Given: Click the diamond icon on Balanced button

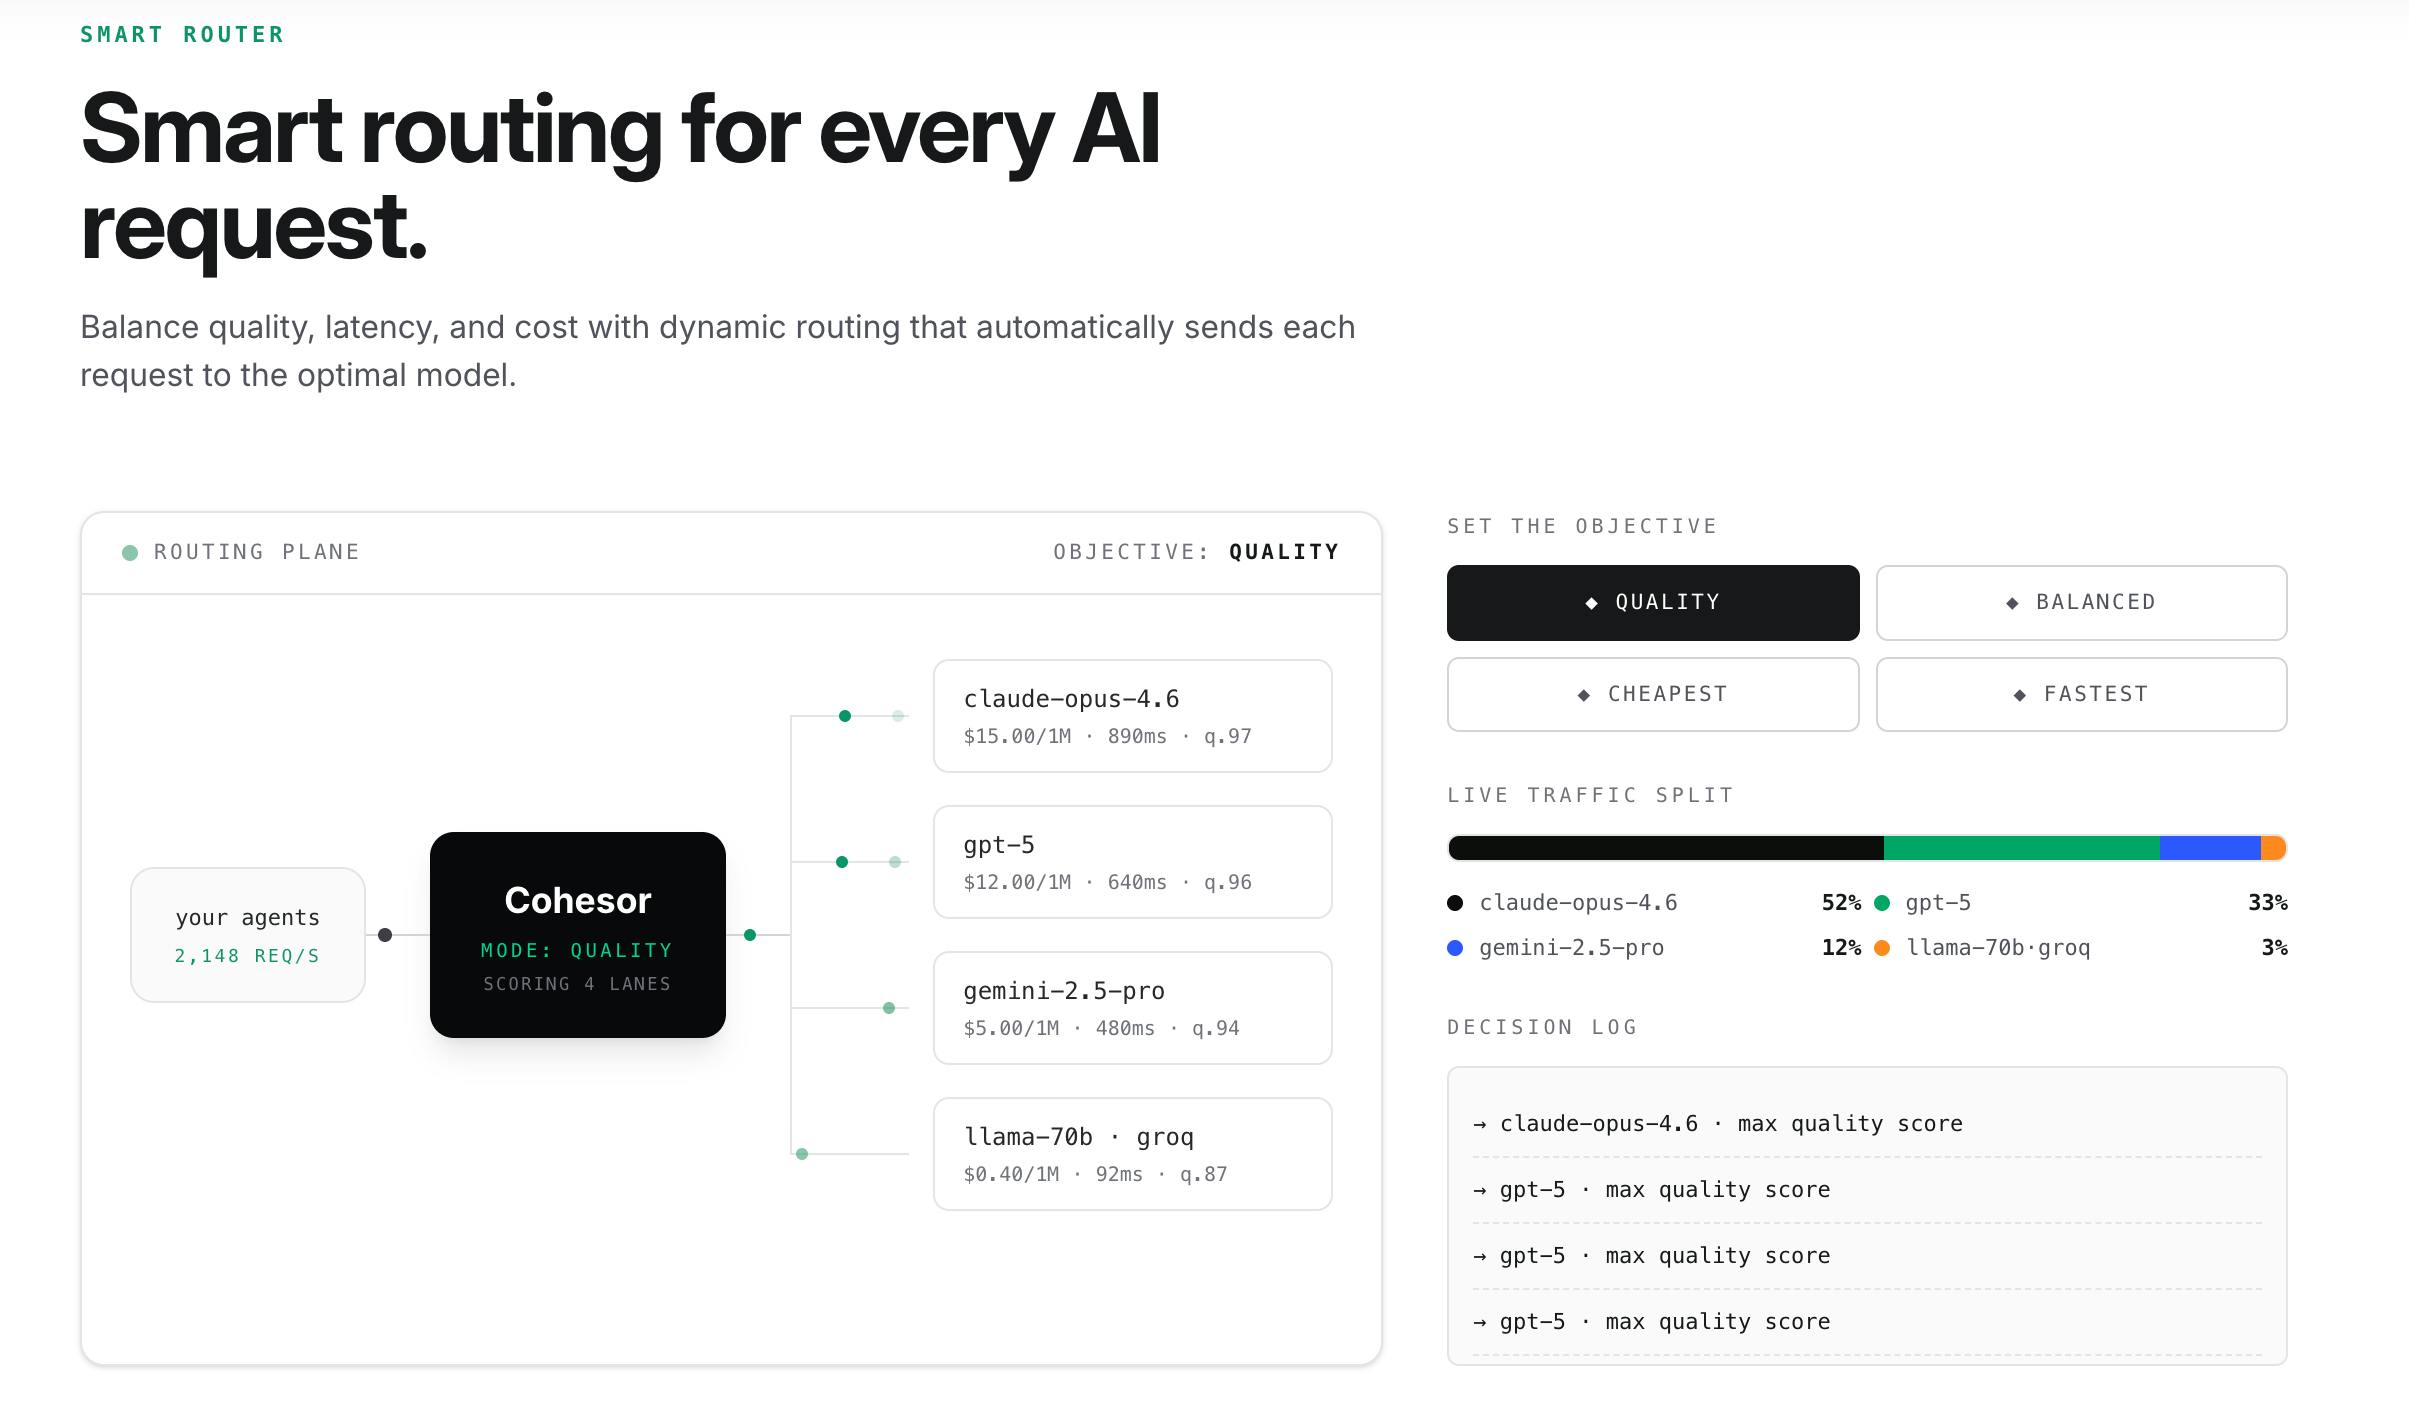Looking at the screenshot, I should (x=2012, y=603).
